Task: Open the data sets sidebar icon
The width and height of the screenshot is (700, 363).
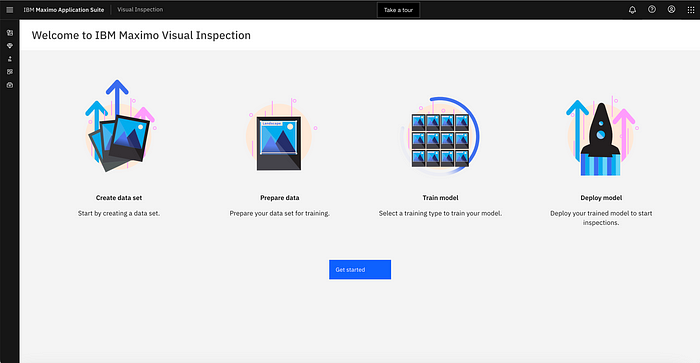Action: [x=10, y=33]
